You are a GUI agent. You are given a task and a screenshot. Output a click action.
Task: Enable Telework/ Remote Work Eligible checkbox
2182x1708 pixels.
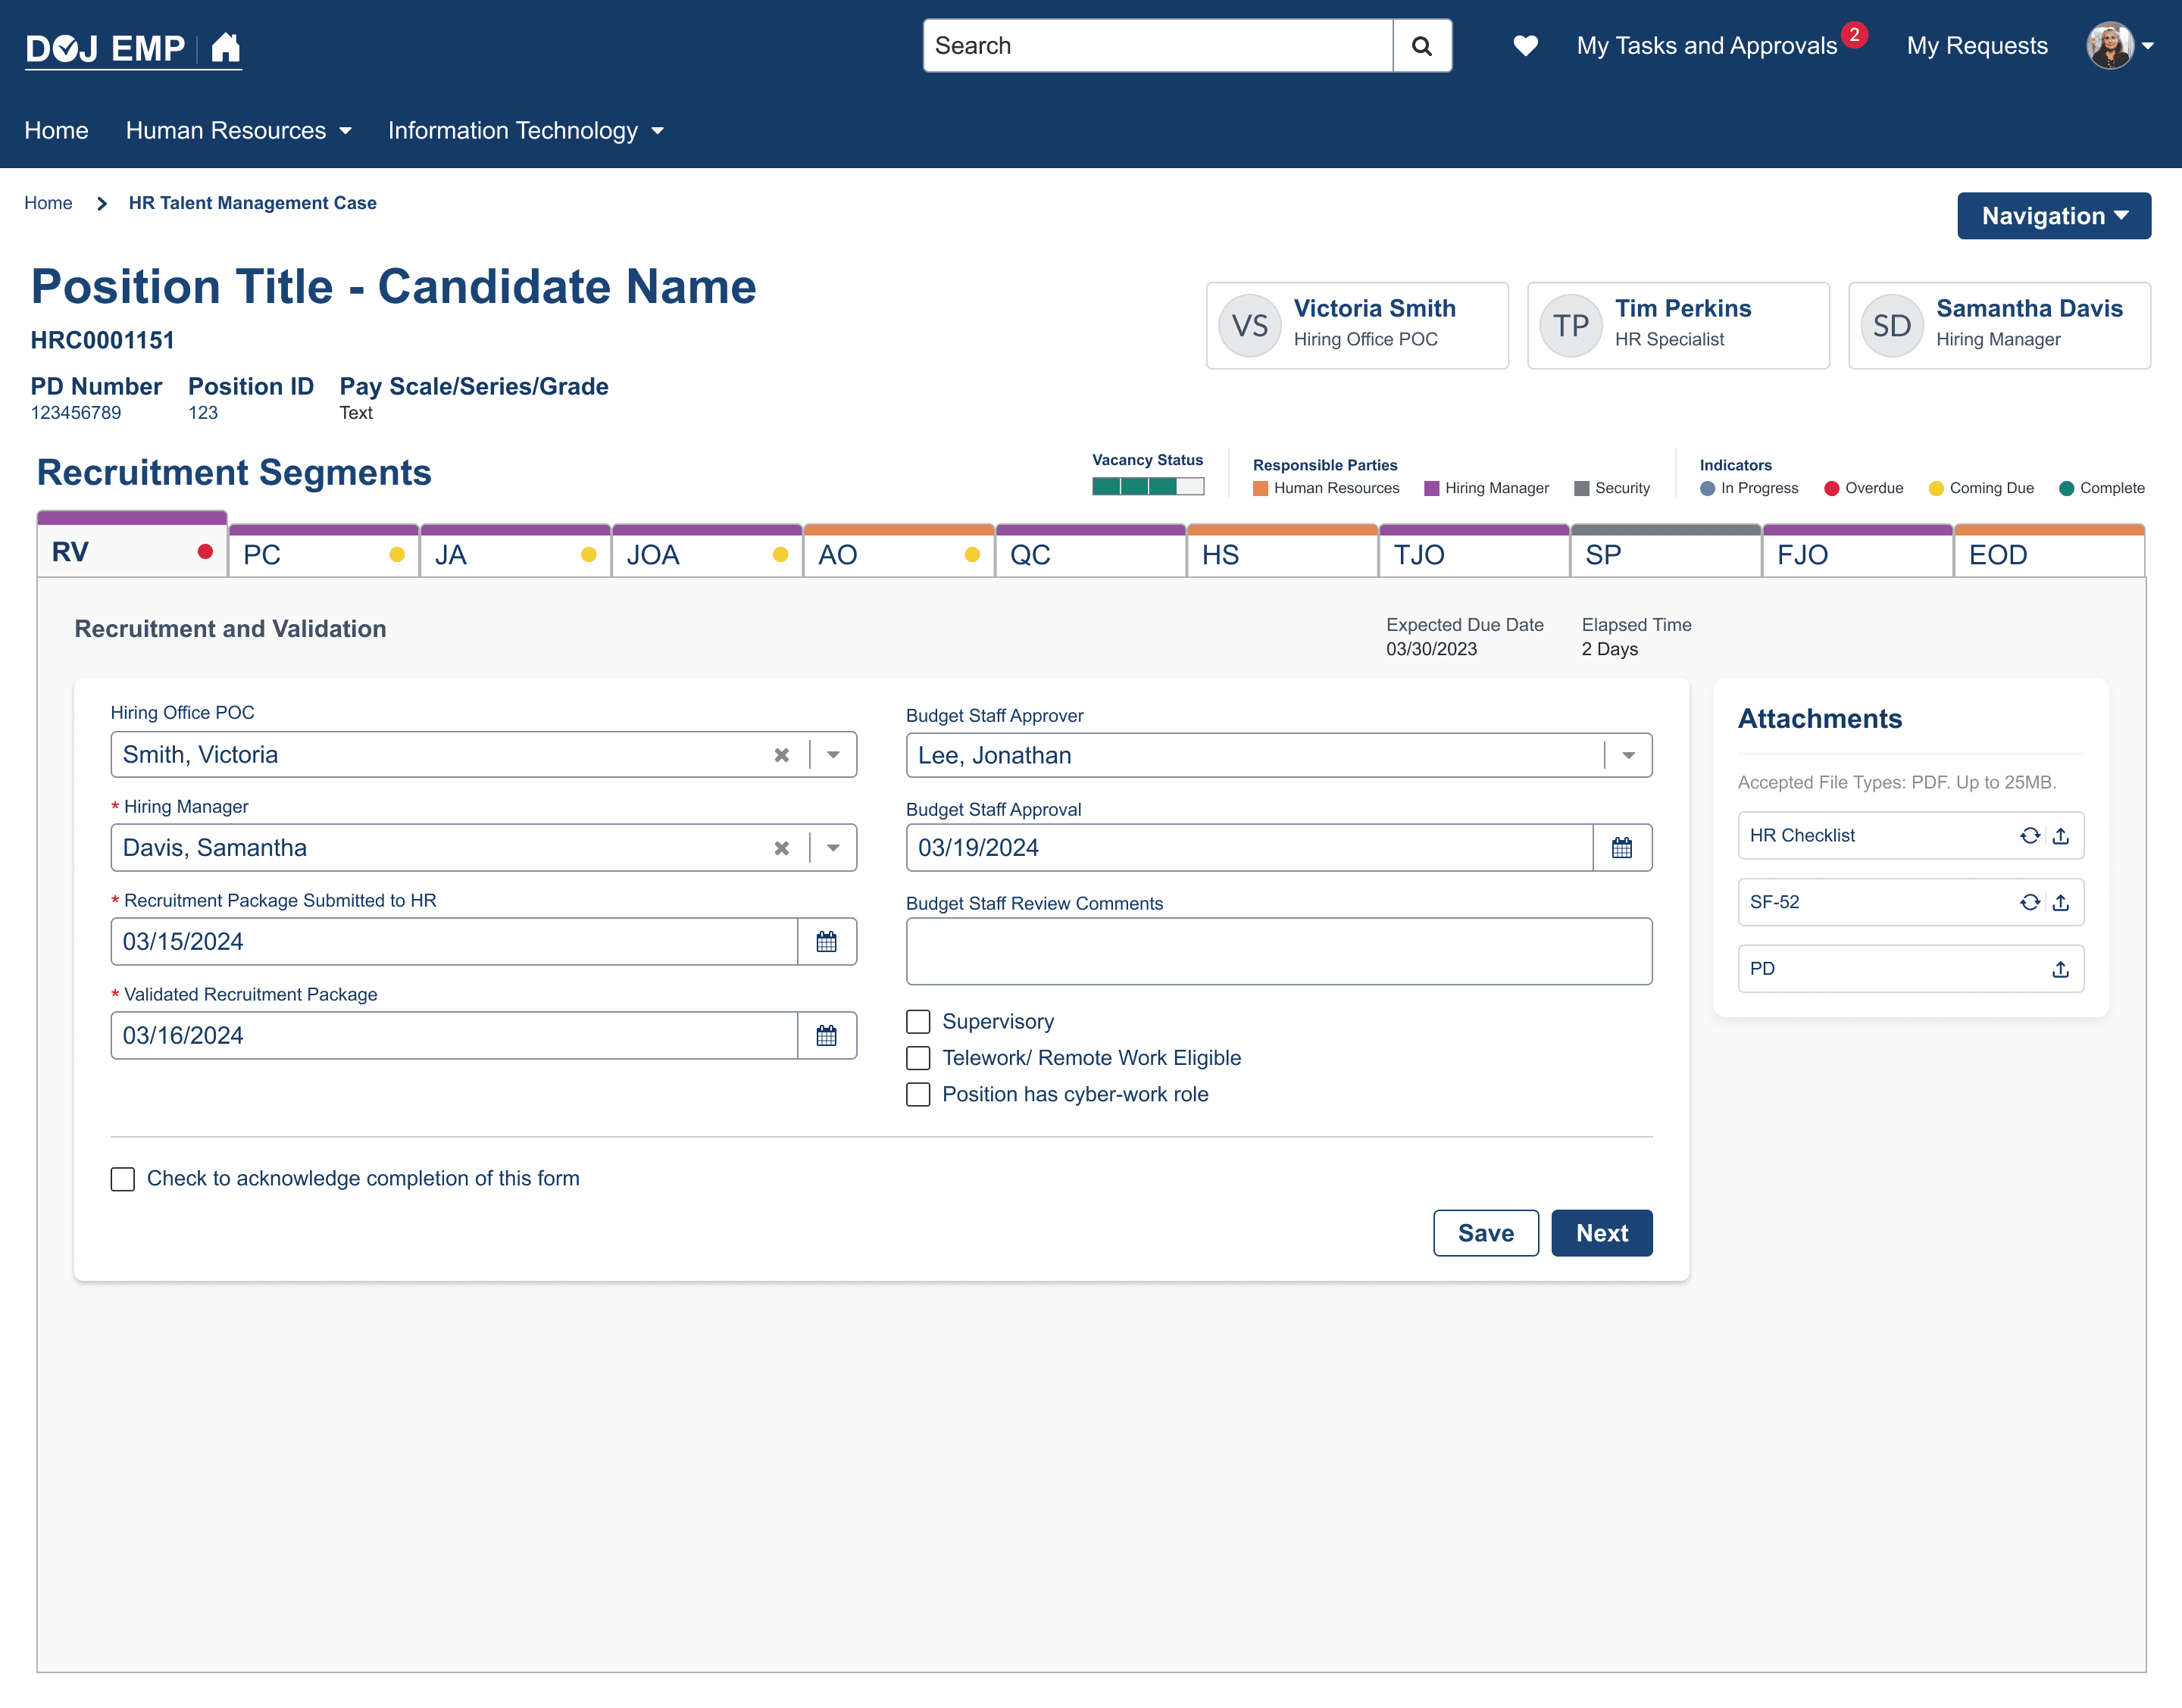pos(918,1058)
